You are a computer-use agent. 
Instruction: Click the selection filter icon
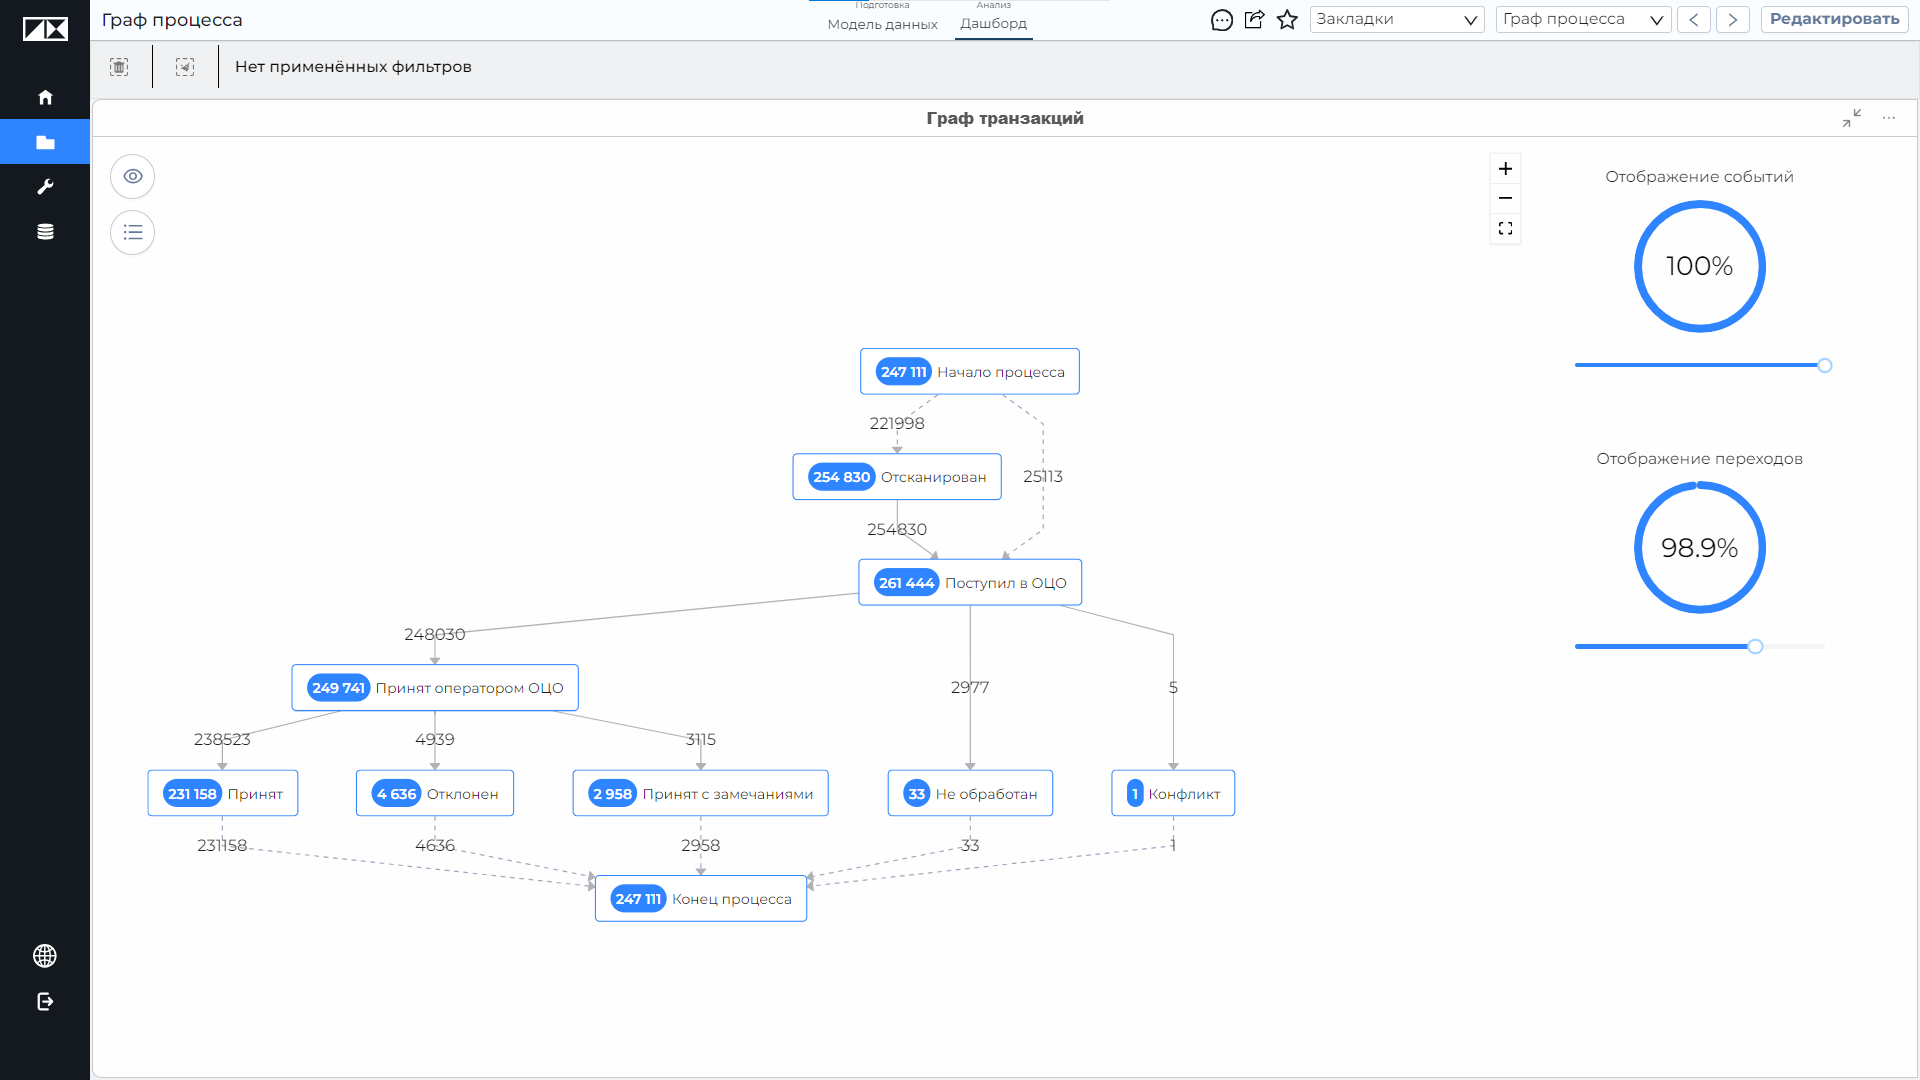click(185, 67)
